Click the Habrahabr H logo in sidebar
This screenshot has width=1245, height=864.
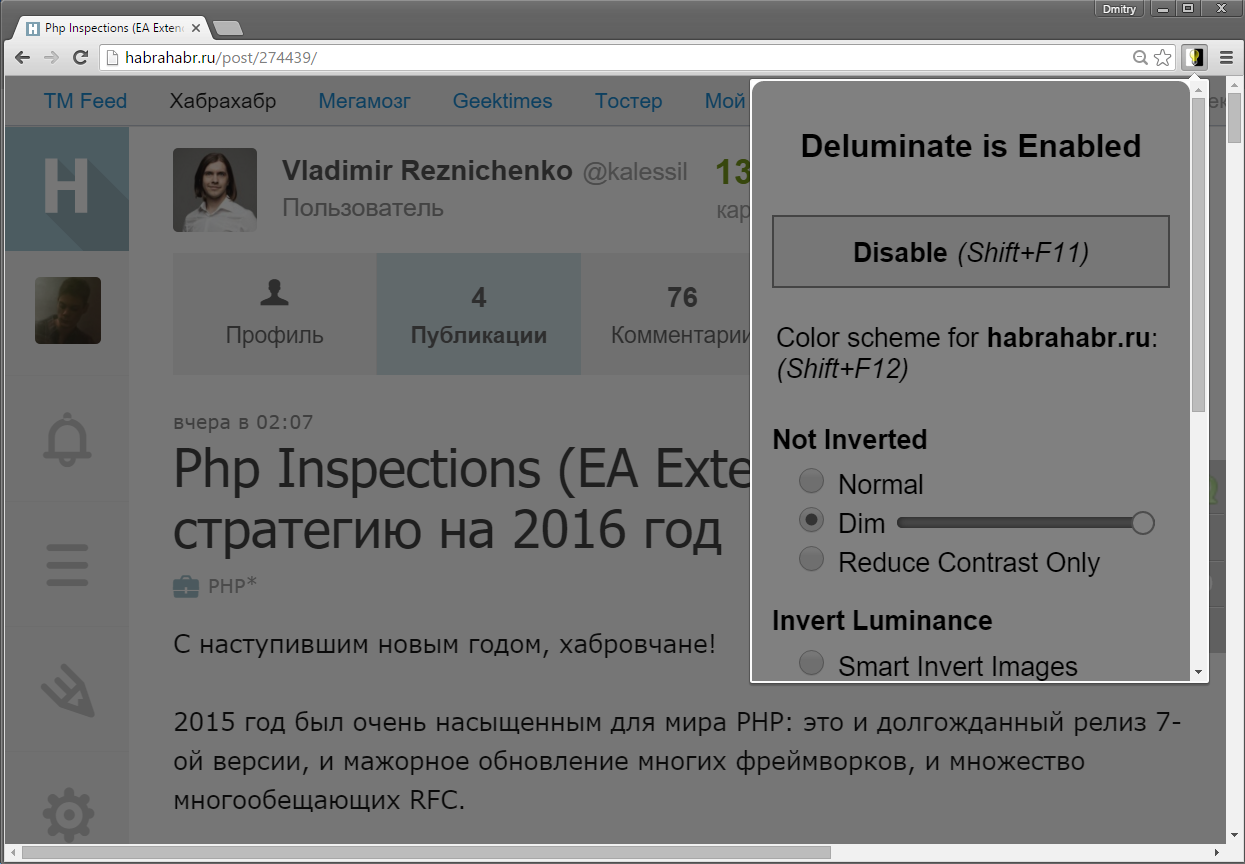point(67,188)
